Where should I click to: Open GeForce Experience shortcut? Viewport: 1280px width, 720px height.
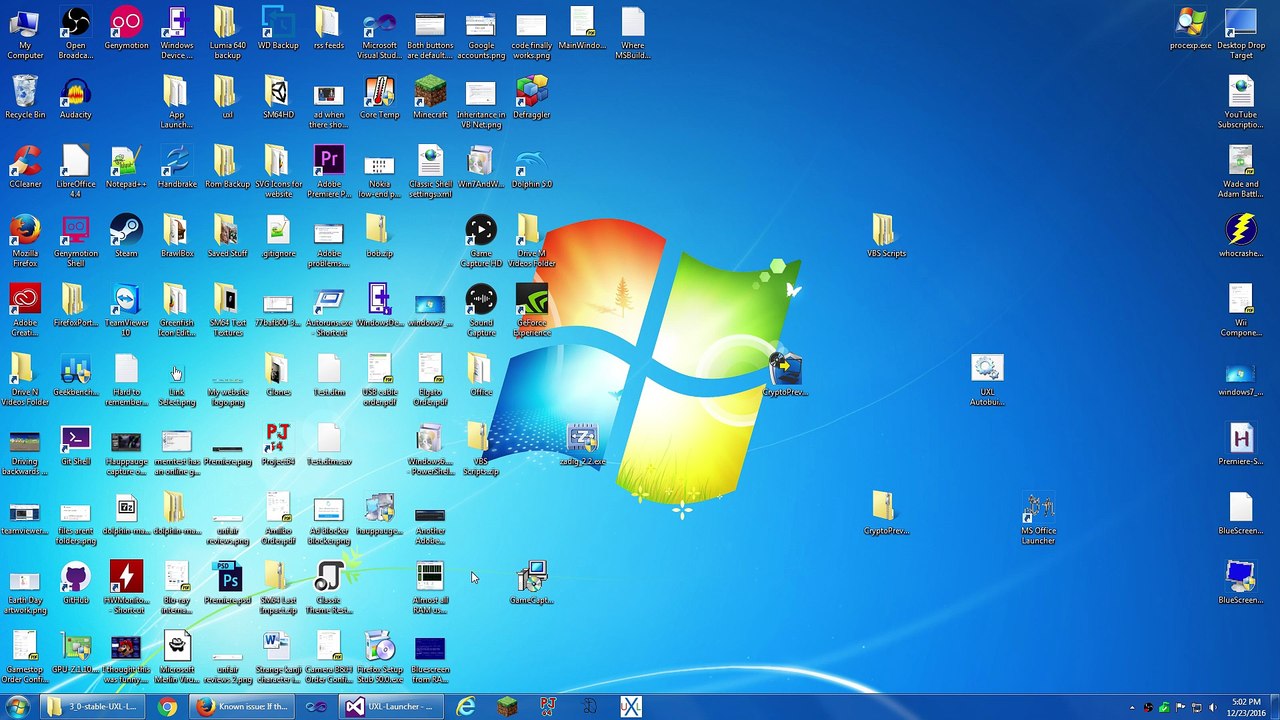pos(531,310)
